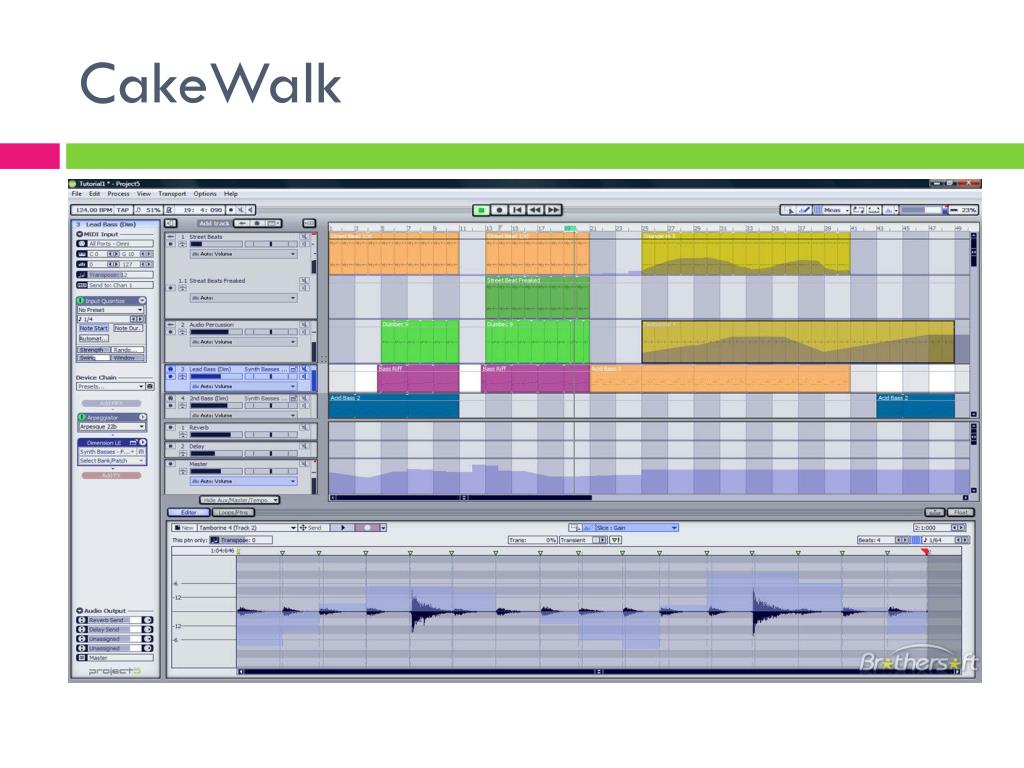Image resolution: width=1024 pixels, height=768 pixels.
Task: Click the TAP tempo button
Action: tap(123, 210)
